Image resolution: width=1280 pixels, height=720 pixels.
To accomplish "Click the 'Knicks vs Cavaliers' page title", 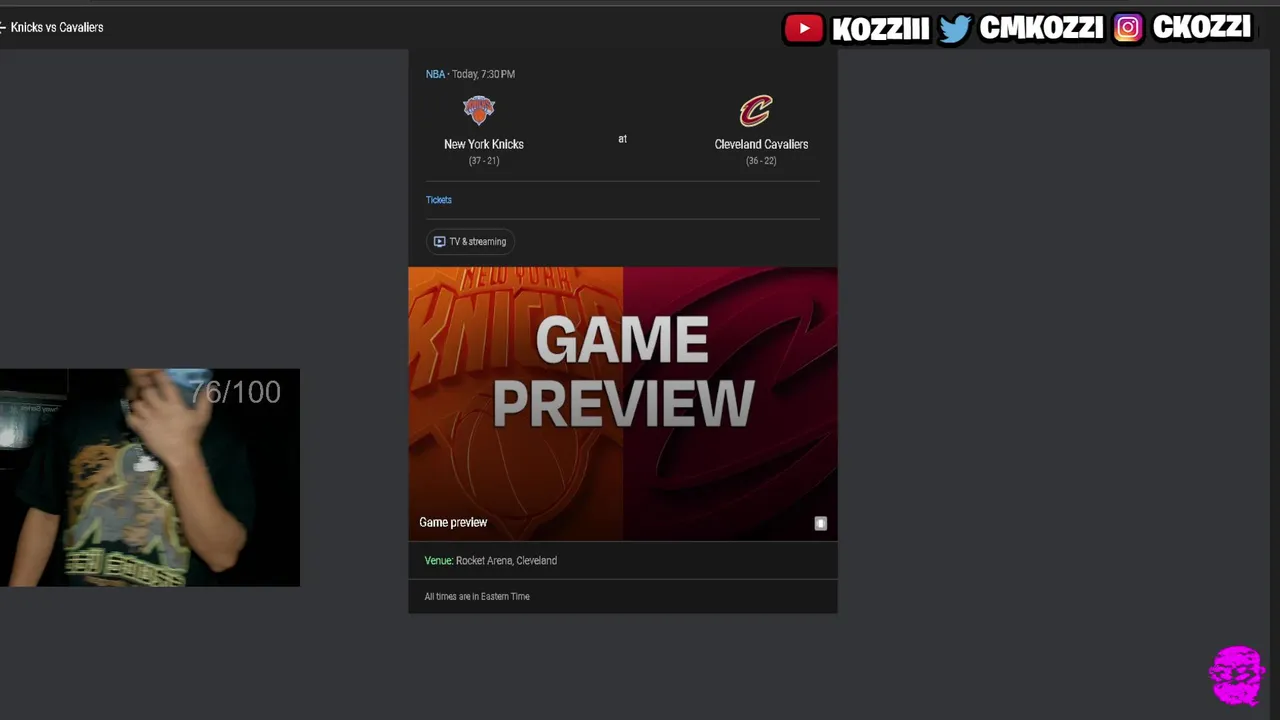I will (x=57, y=27).
